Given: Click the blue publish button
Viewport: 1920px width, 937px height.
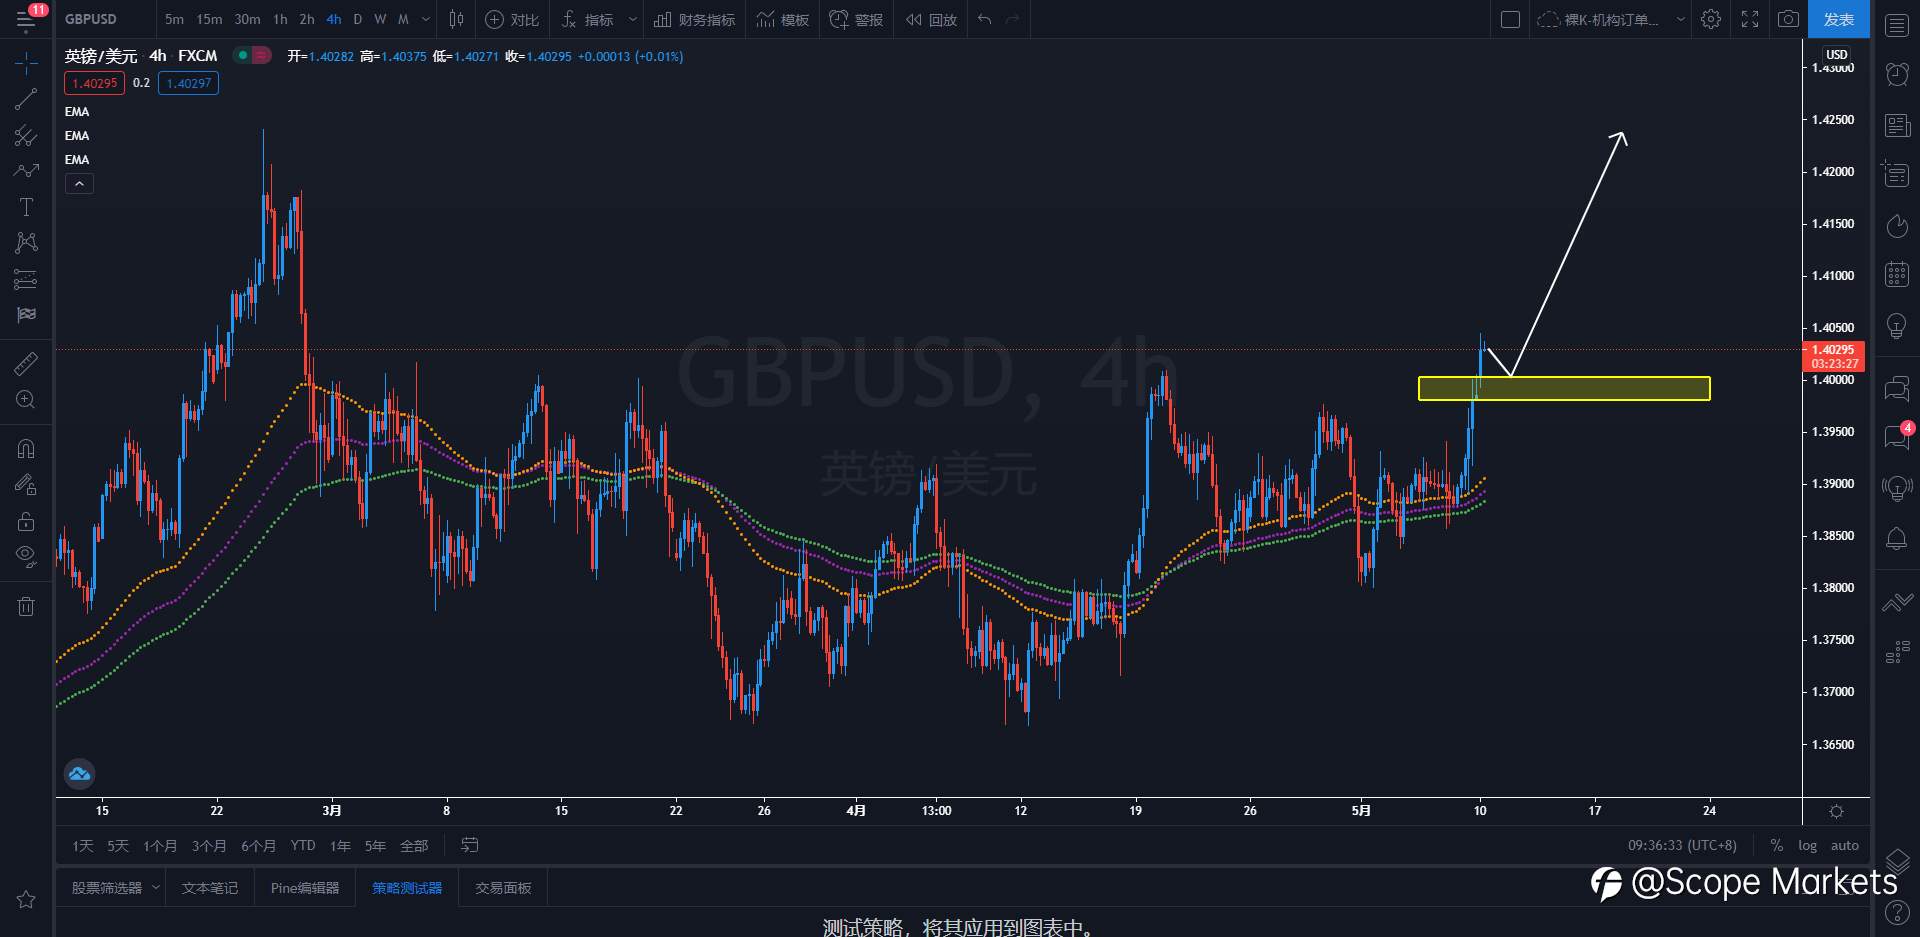Looking at the screenshot, I should point(1838,19).
